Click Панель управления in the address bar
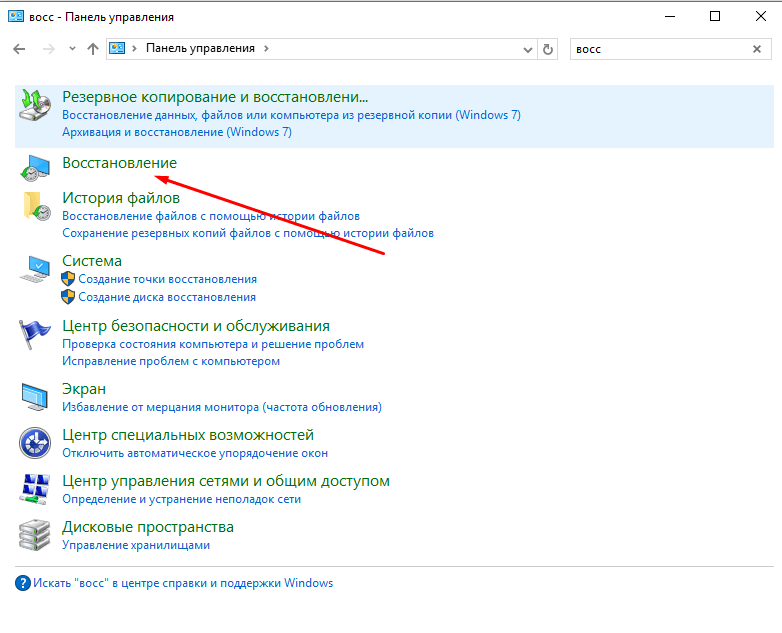This screenshot has width=782, height=633. [x=200, y=48]
